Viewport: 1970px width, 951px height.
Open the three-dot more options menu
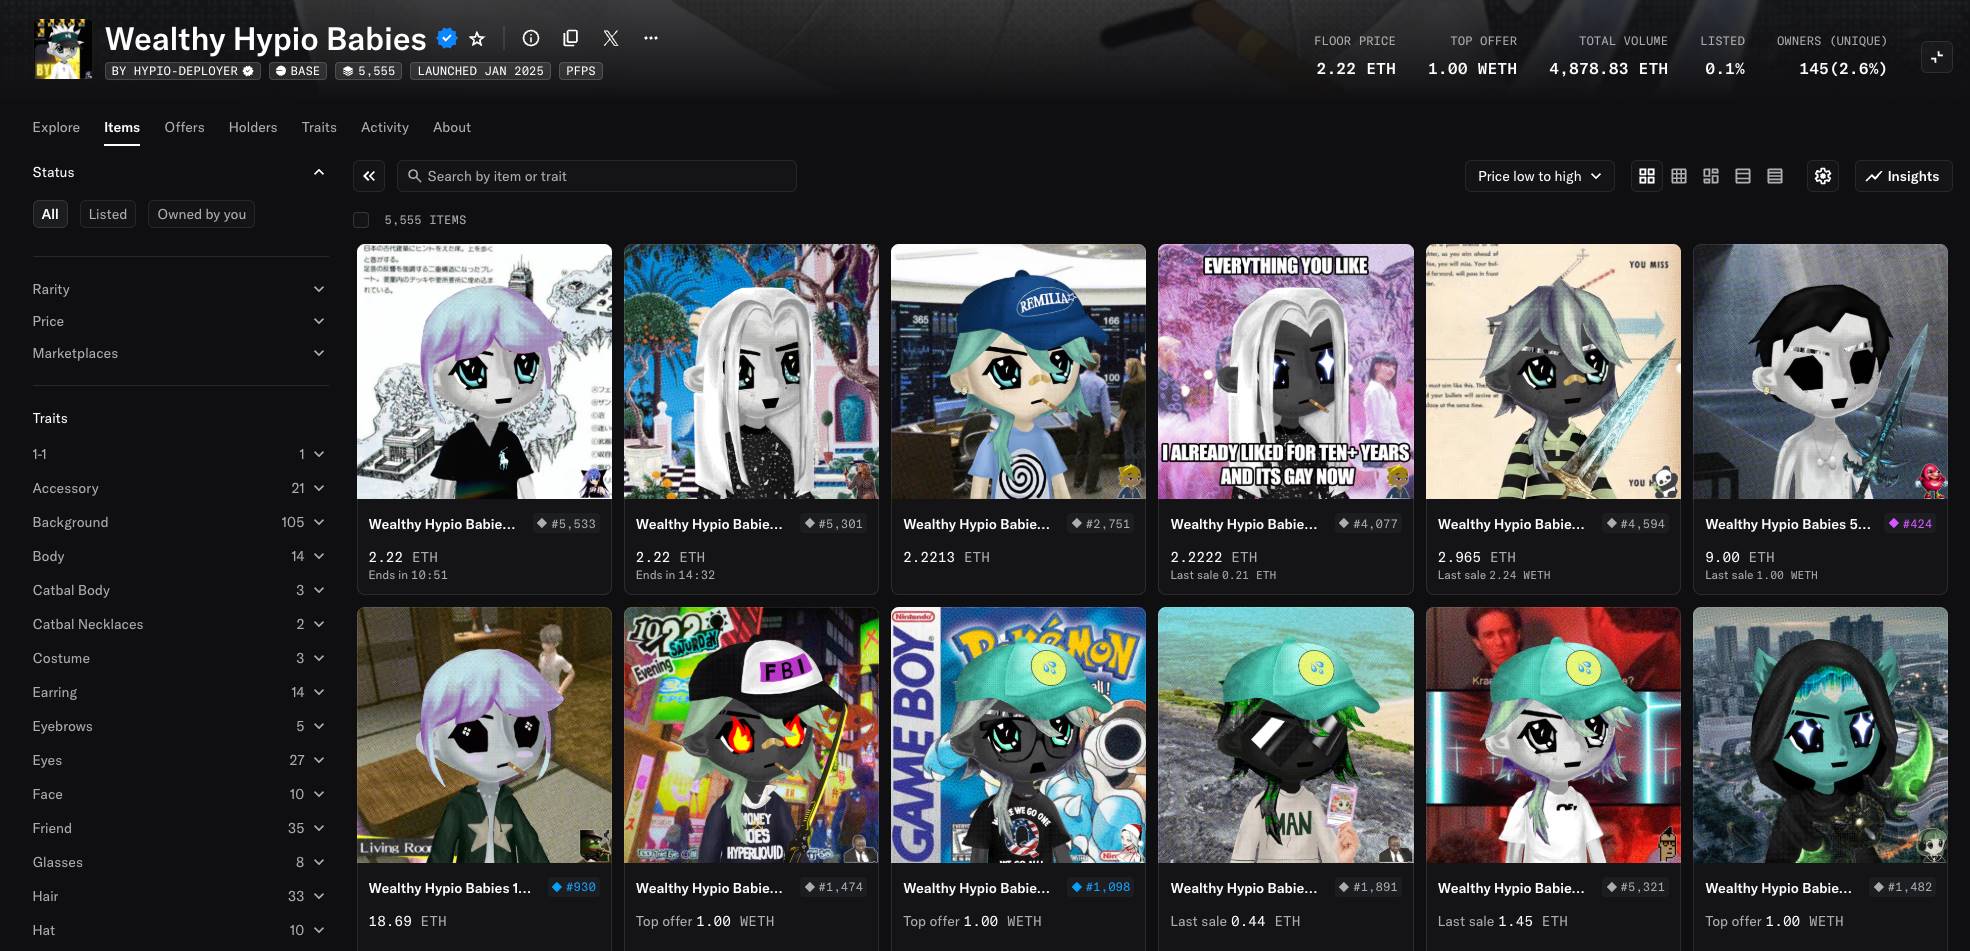(x=651, y=38)
